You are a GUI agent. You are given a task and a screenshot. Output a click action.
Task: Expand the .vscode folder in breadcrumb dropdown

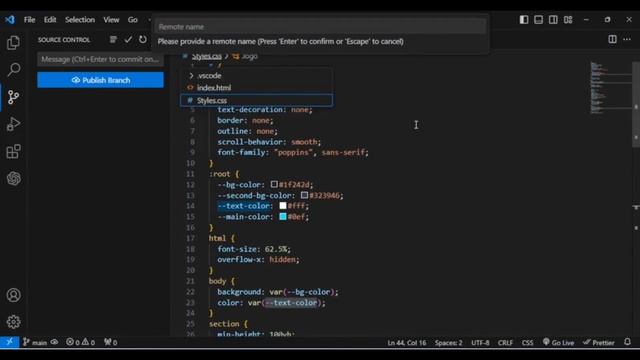coord(257,76)
